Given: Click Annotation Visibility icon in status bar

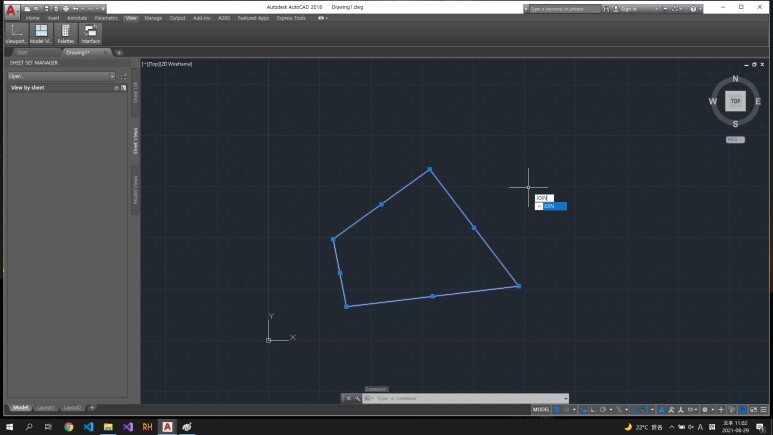Looking at the screenshot, I should pos(661,410).
